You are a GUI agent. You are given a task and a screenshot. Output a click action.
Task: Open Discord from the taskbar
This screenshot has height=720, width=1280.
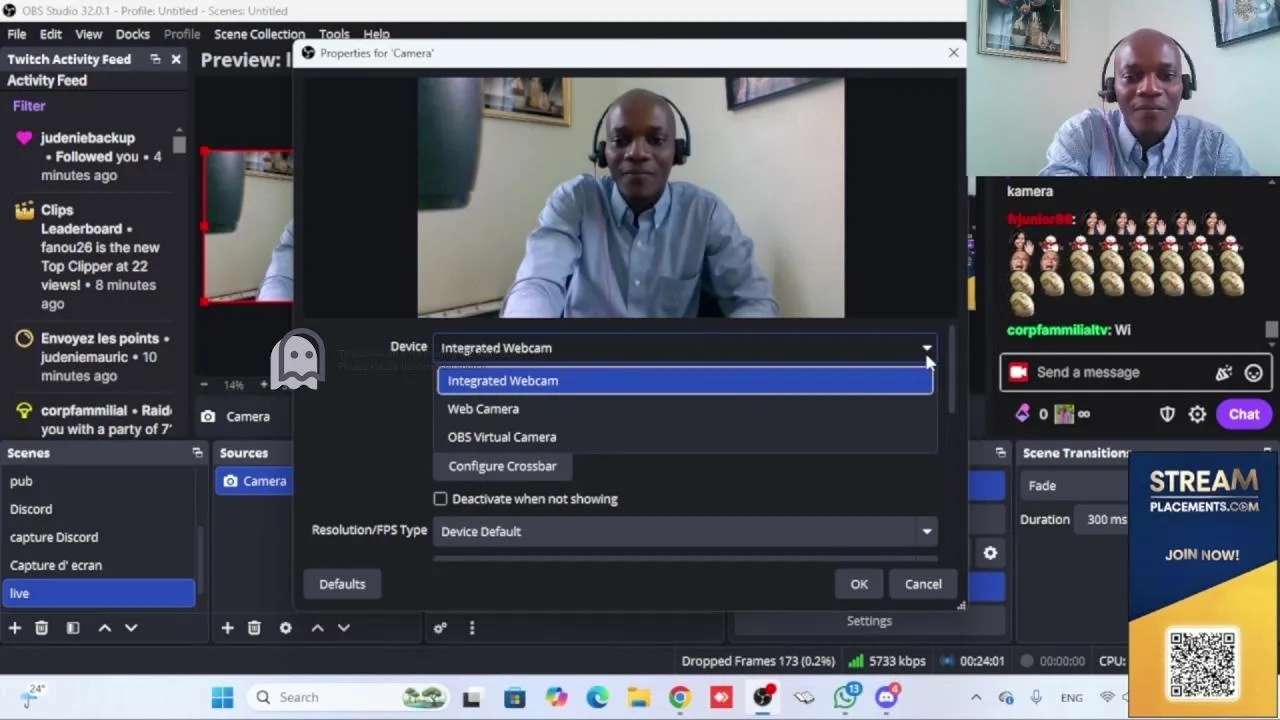[x=887, y=697]
